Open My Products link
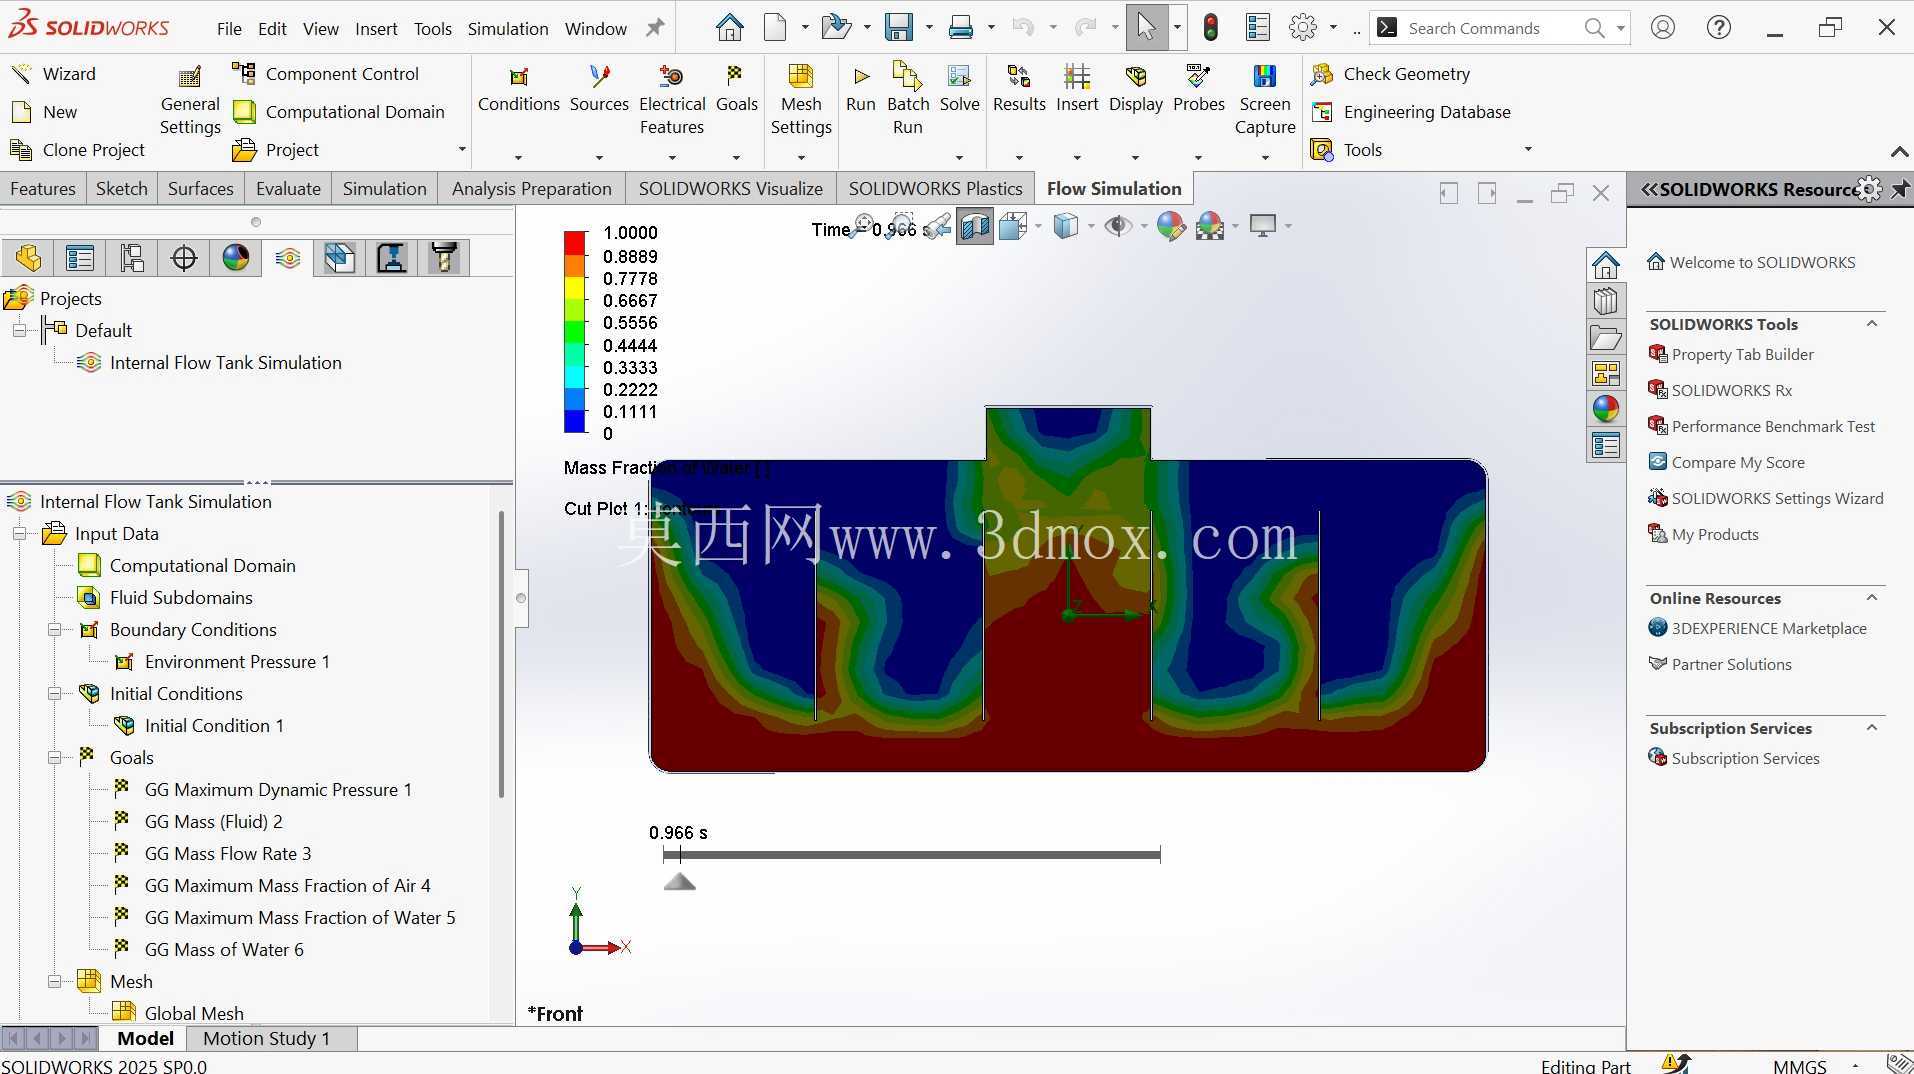The width and height of the screenshot is (1914, 1074). pyautogui.click(x=1703, y=534)
